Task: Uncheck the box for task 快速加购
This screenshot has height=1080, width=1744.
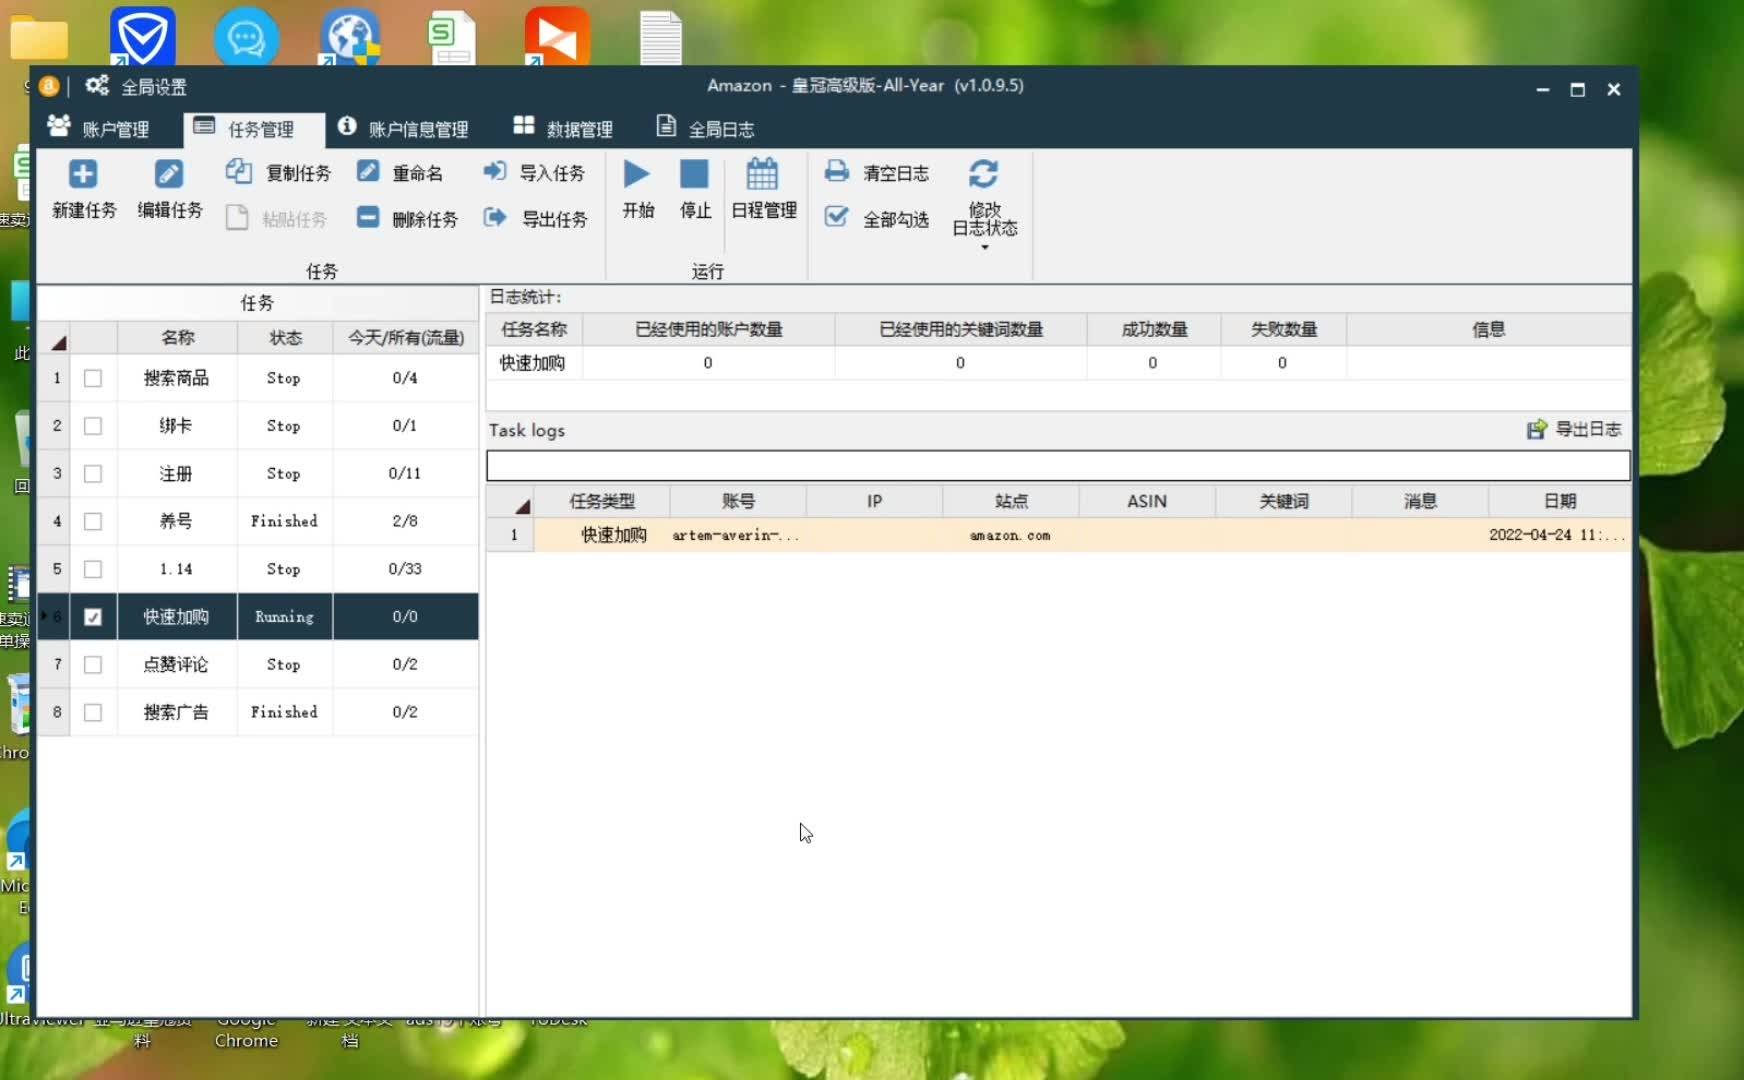Action: coord(93,617)
